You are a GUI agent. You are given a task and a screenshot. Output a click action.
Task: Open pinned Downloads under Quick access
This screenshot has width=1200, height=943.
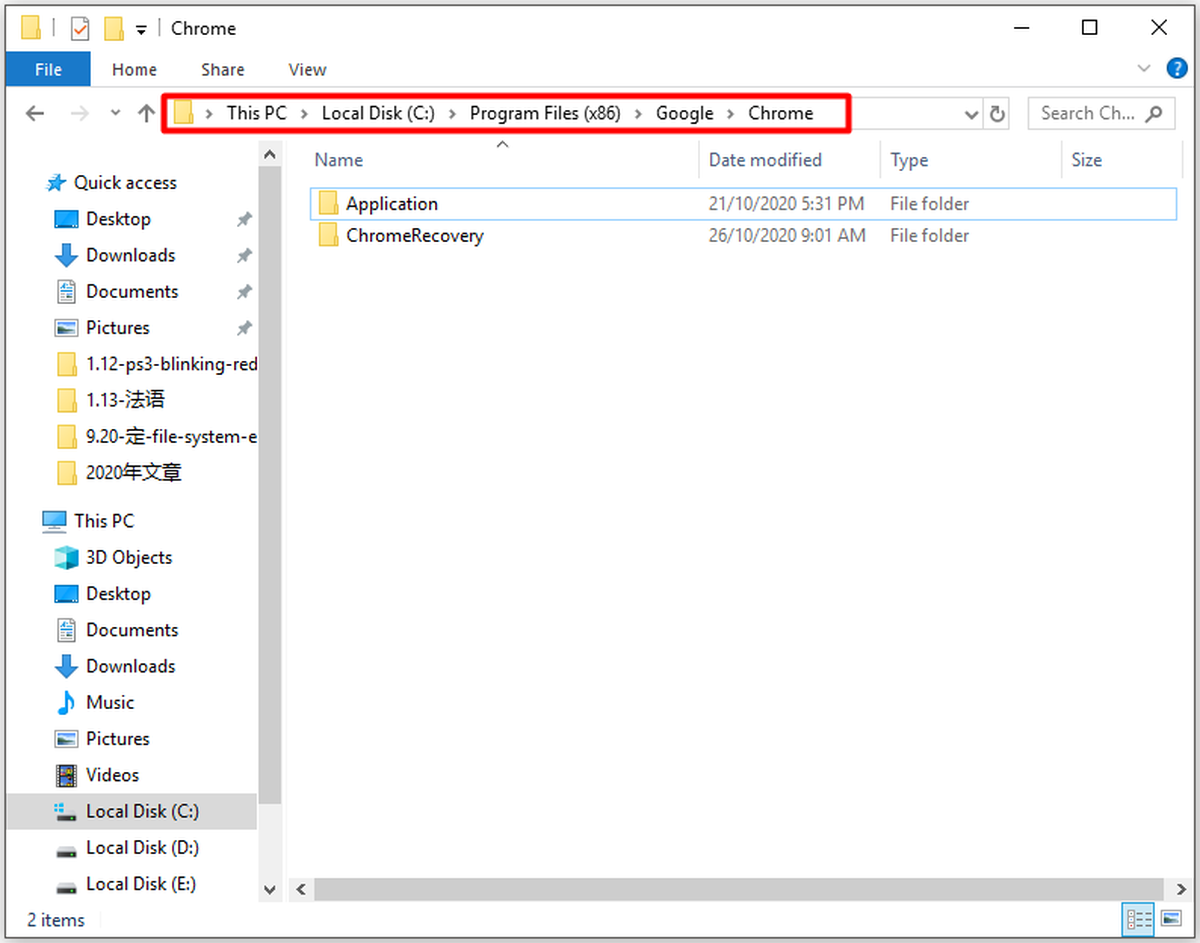(x=130, y=255)
